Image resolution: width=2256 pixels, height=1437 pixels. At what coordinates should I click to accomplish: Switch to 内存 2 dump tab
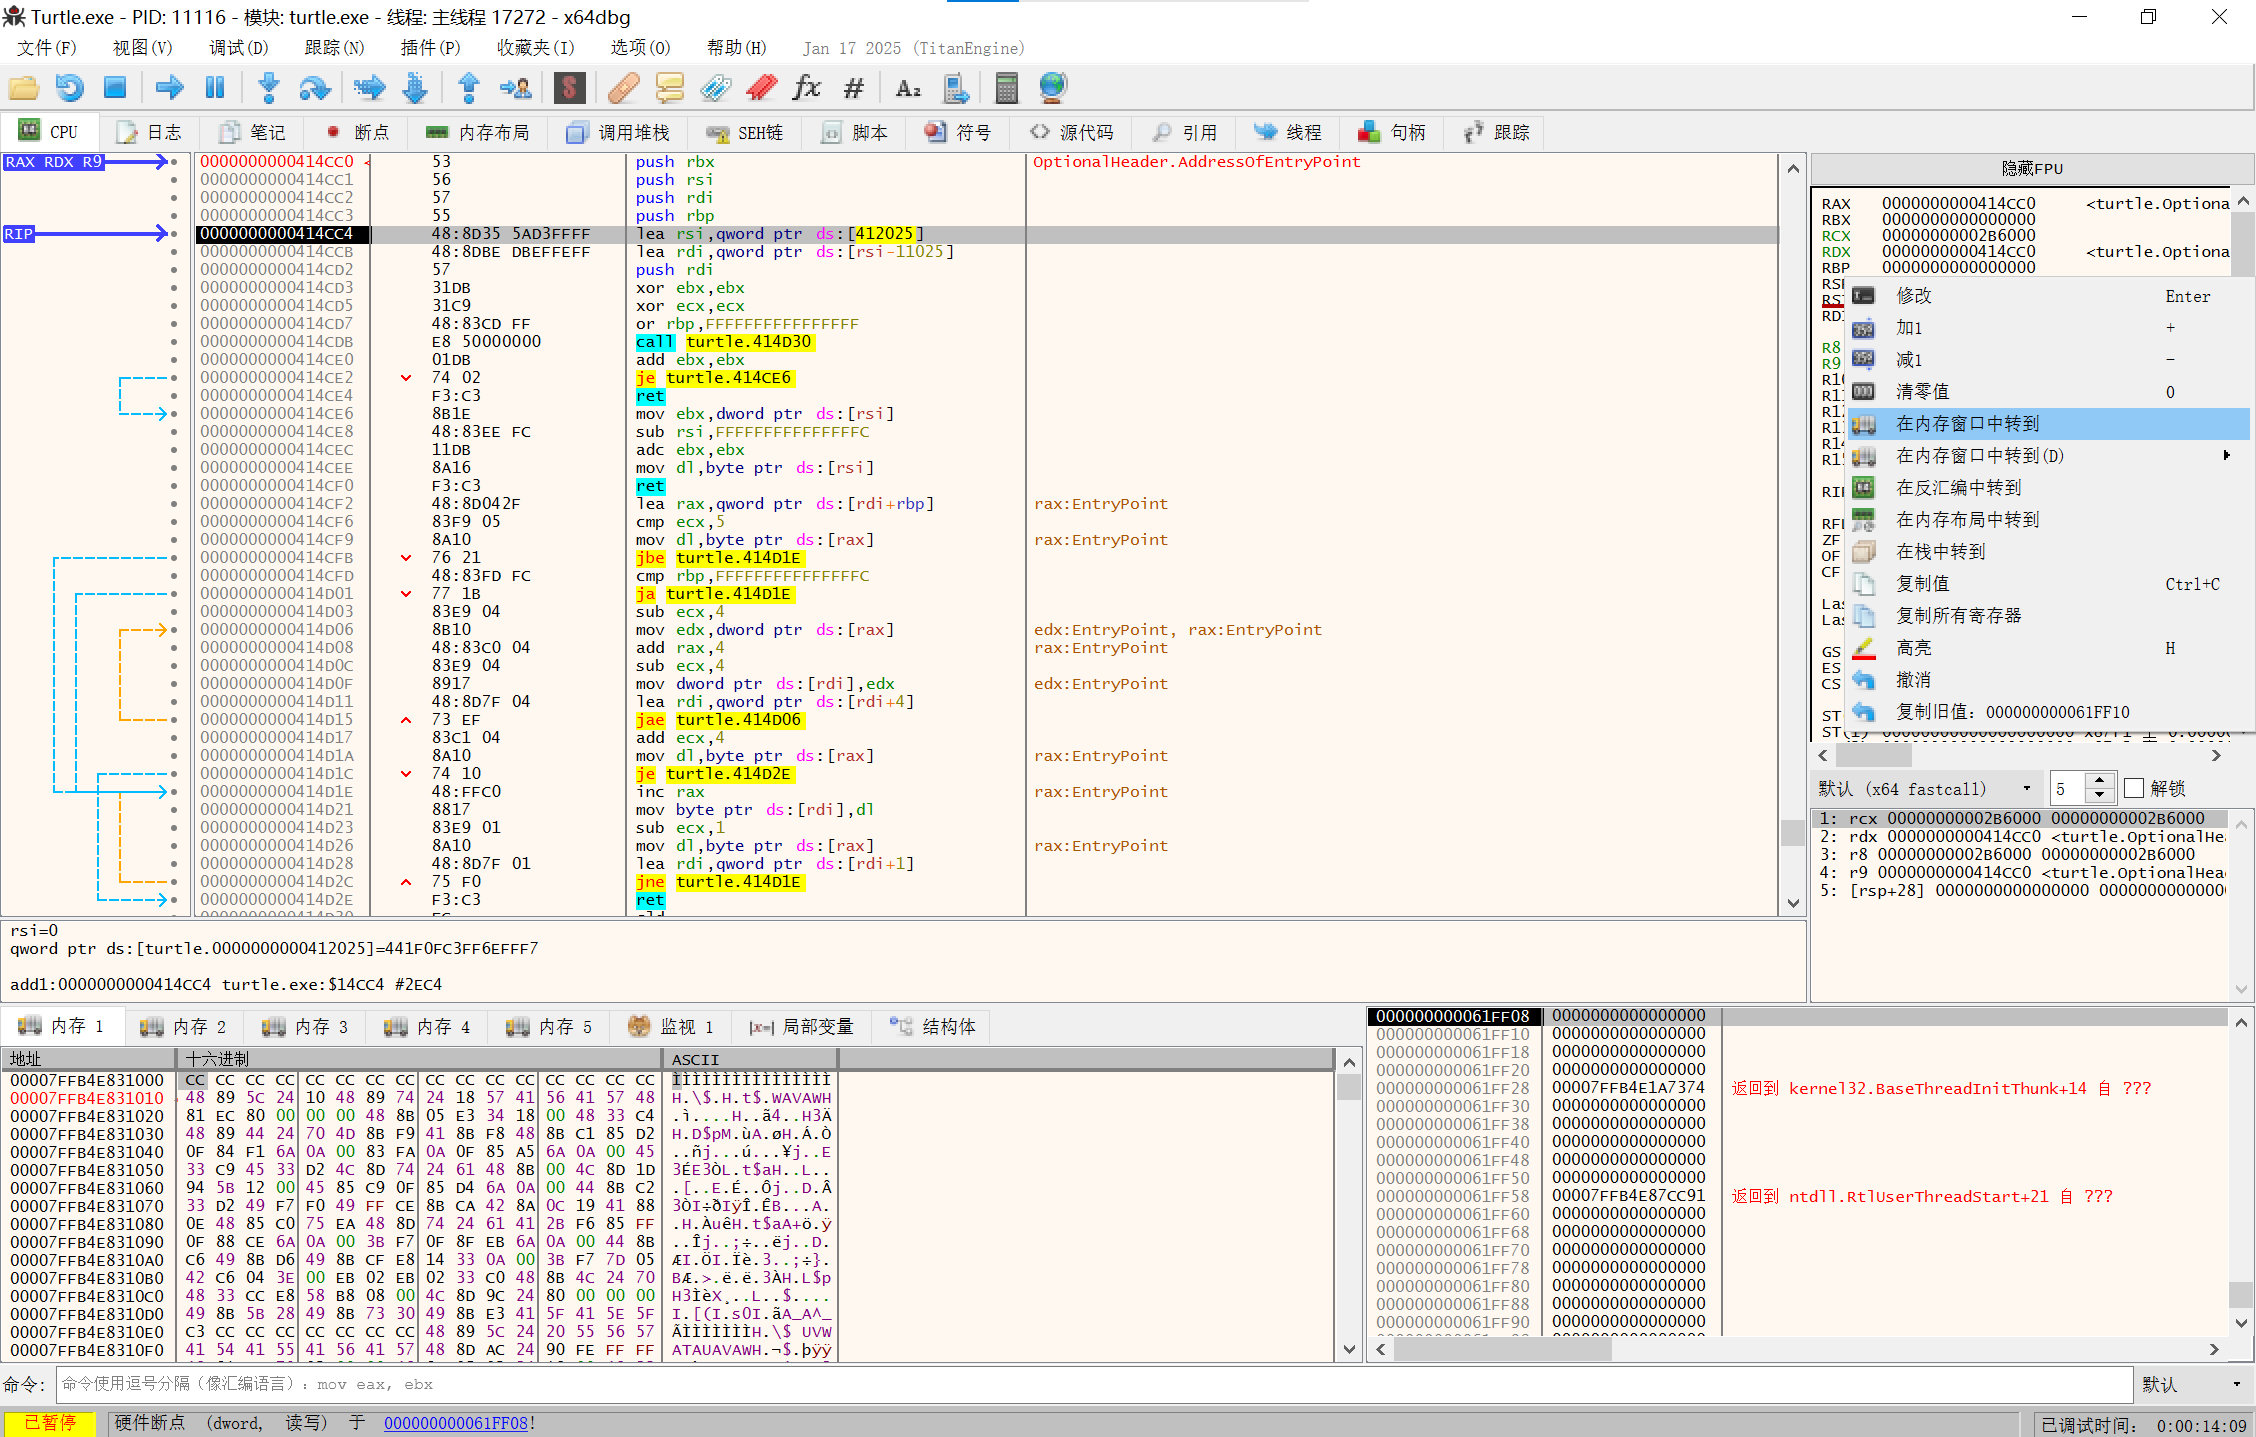[183, 1026]
